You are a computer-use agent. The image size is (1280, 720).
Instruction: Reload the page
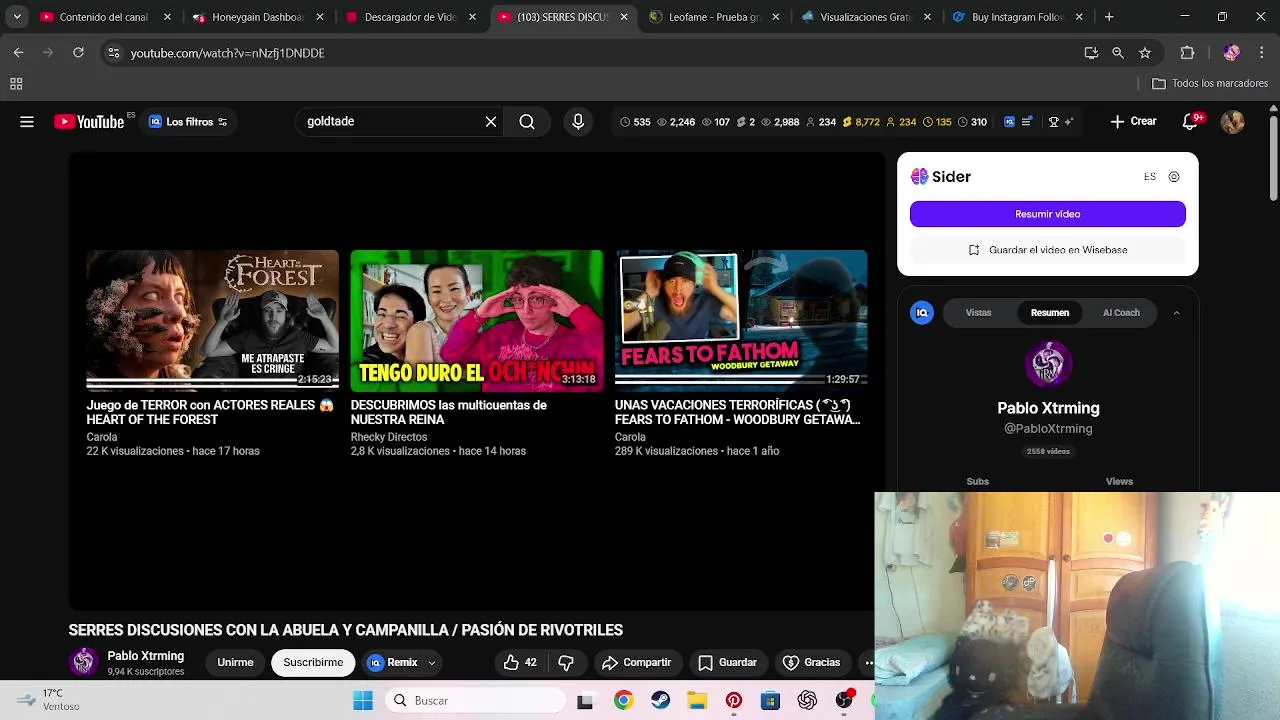pos(78,53)
